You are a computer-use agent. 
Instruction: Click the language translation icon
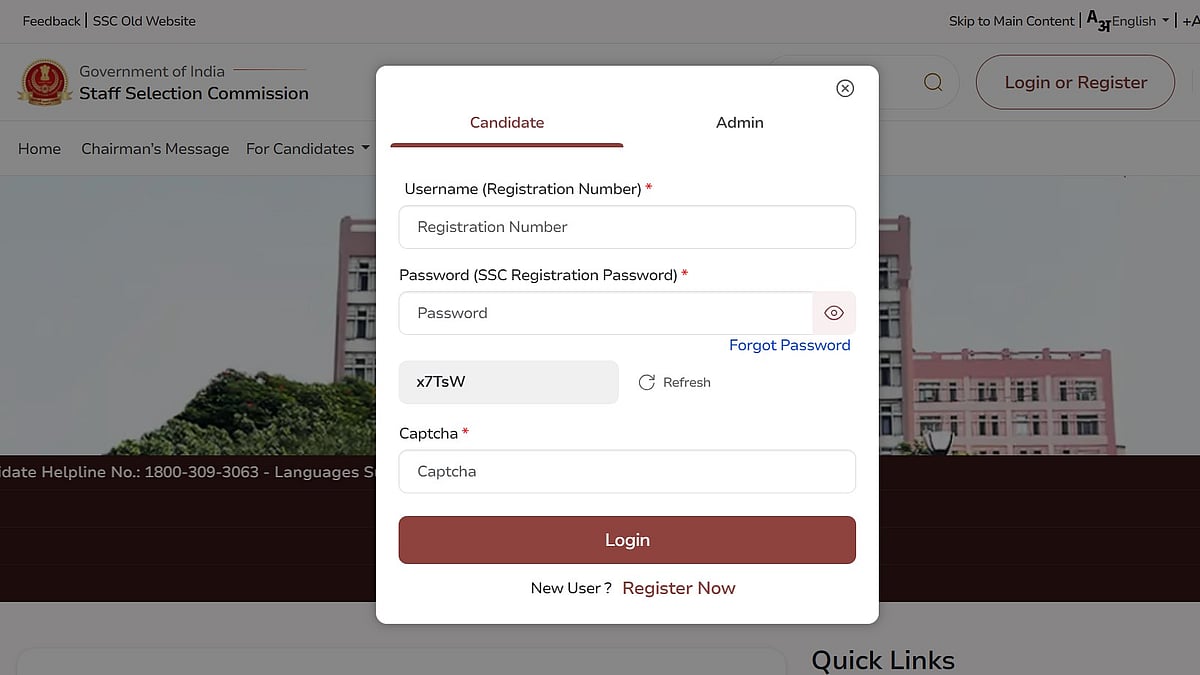coord(1098,20)
